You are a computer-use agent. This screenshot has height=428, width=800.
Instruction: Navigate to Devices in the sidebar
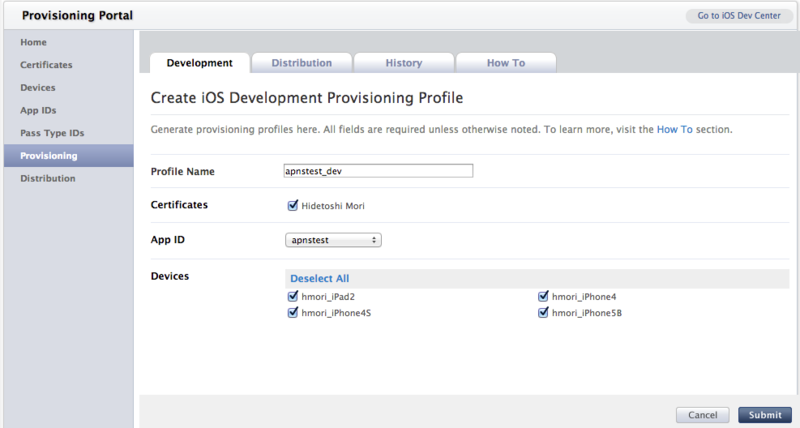38,88
